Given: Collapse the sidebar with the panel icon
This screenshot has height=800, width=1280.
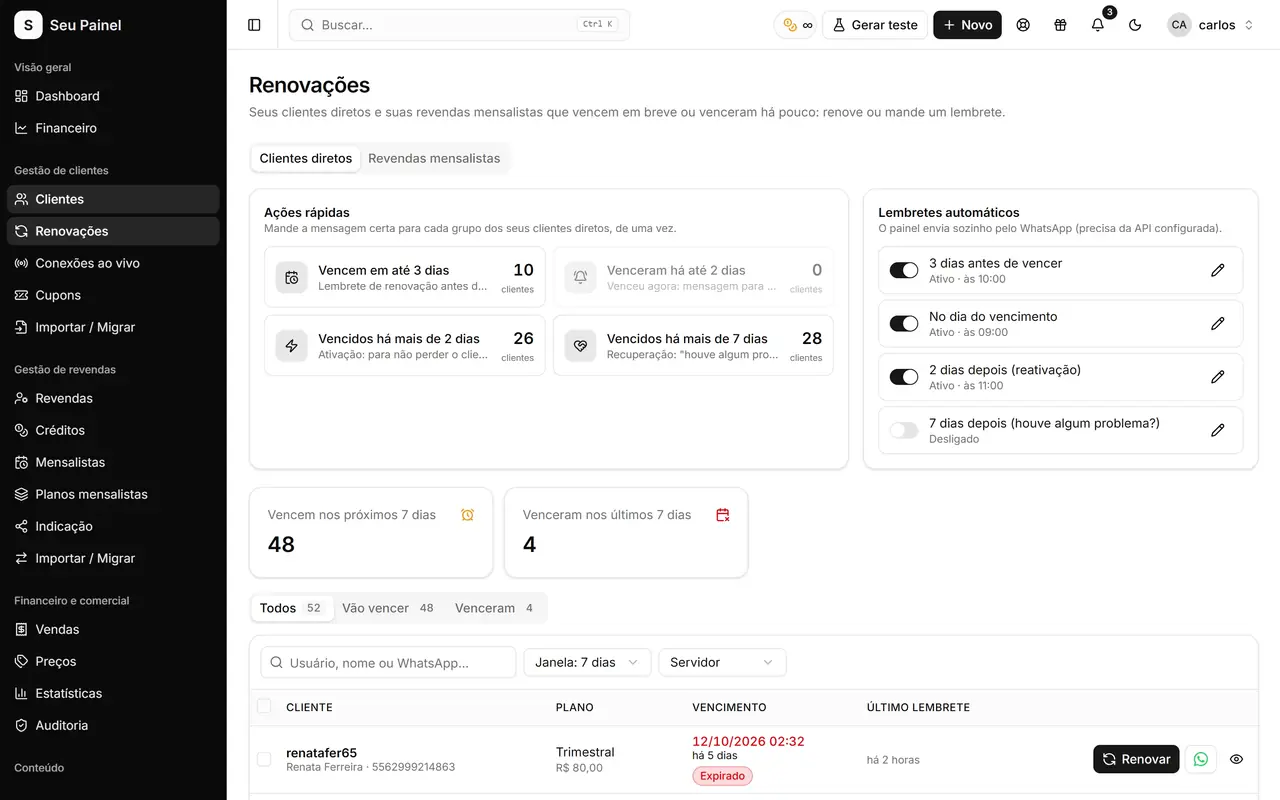Looking at the screenshot, I should [x=254, y=25].
